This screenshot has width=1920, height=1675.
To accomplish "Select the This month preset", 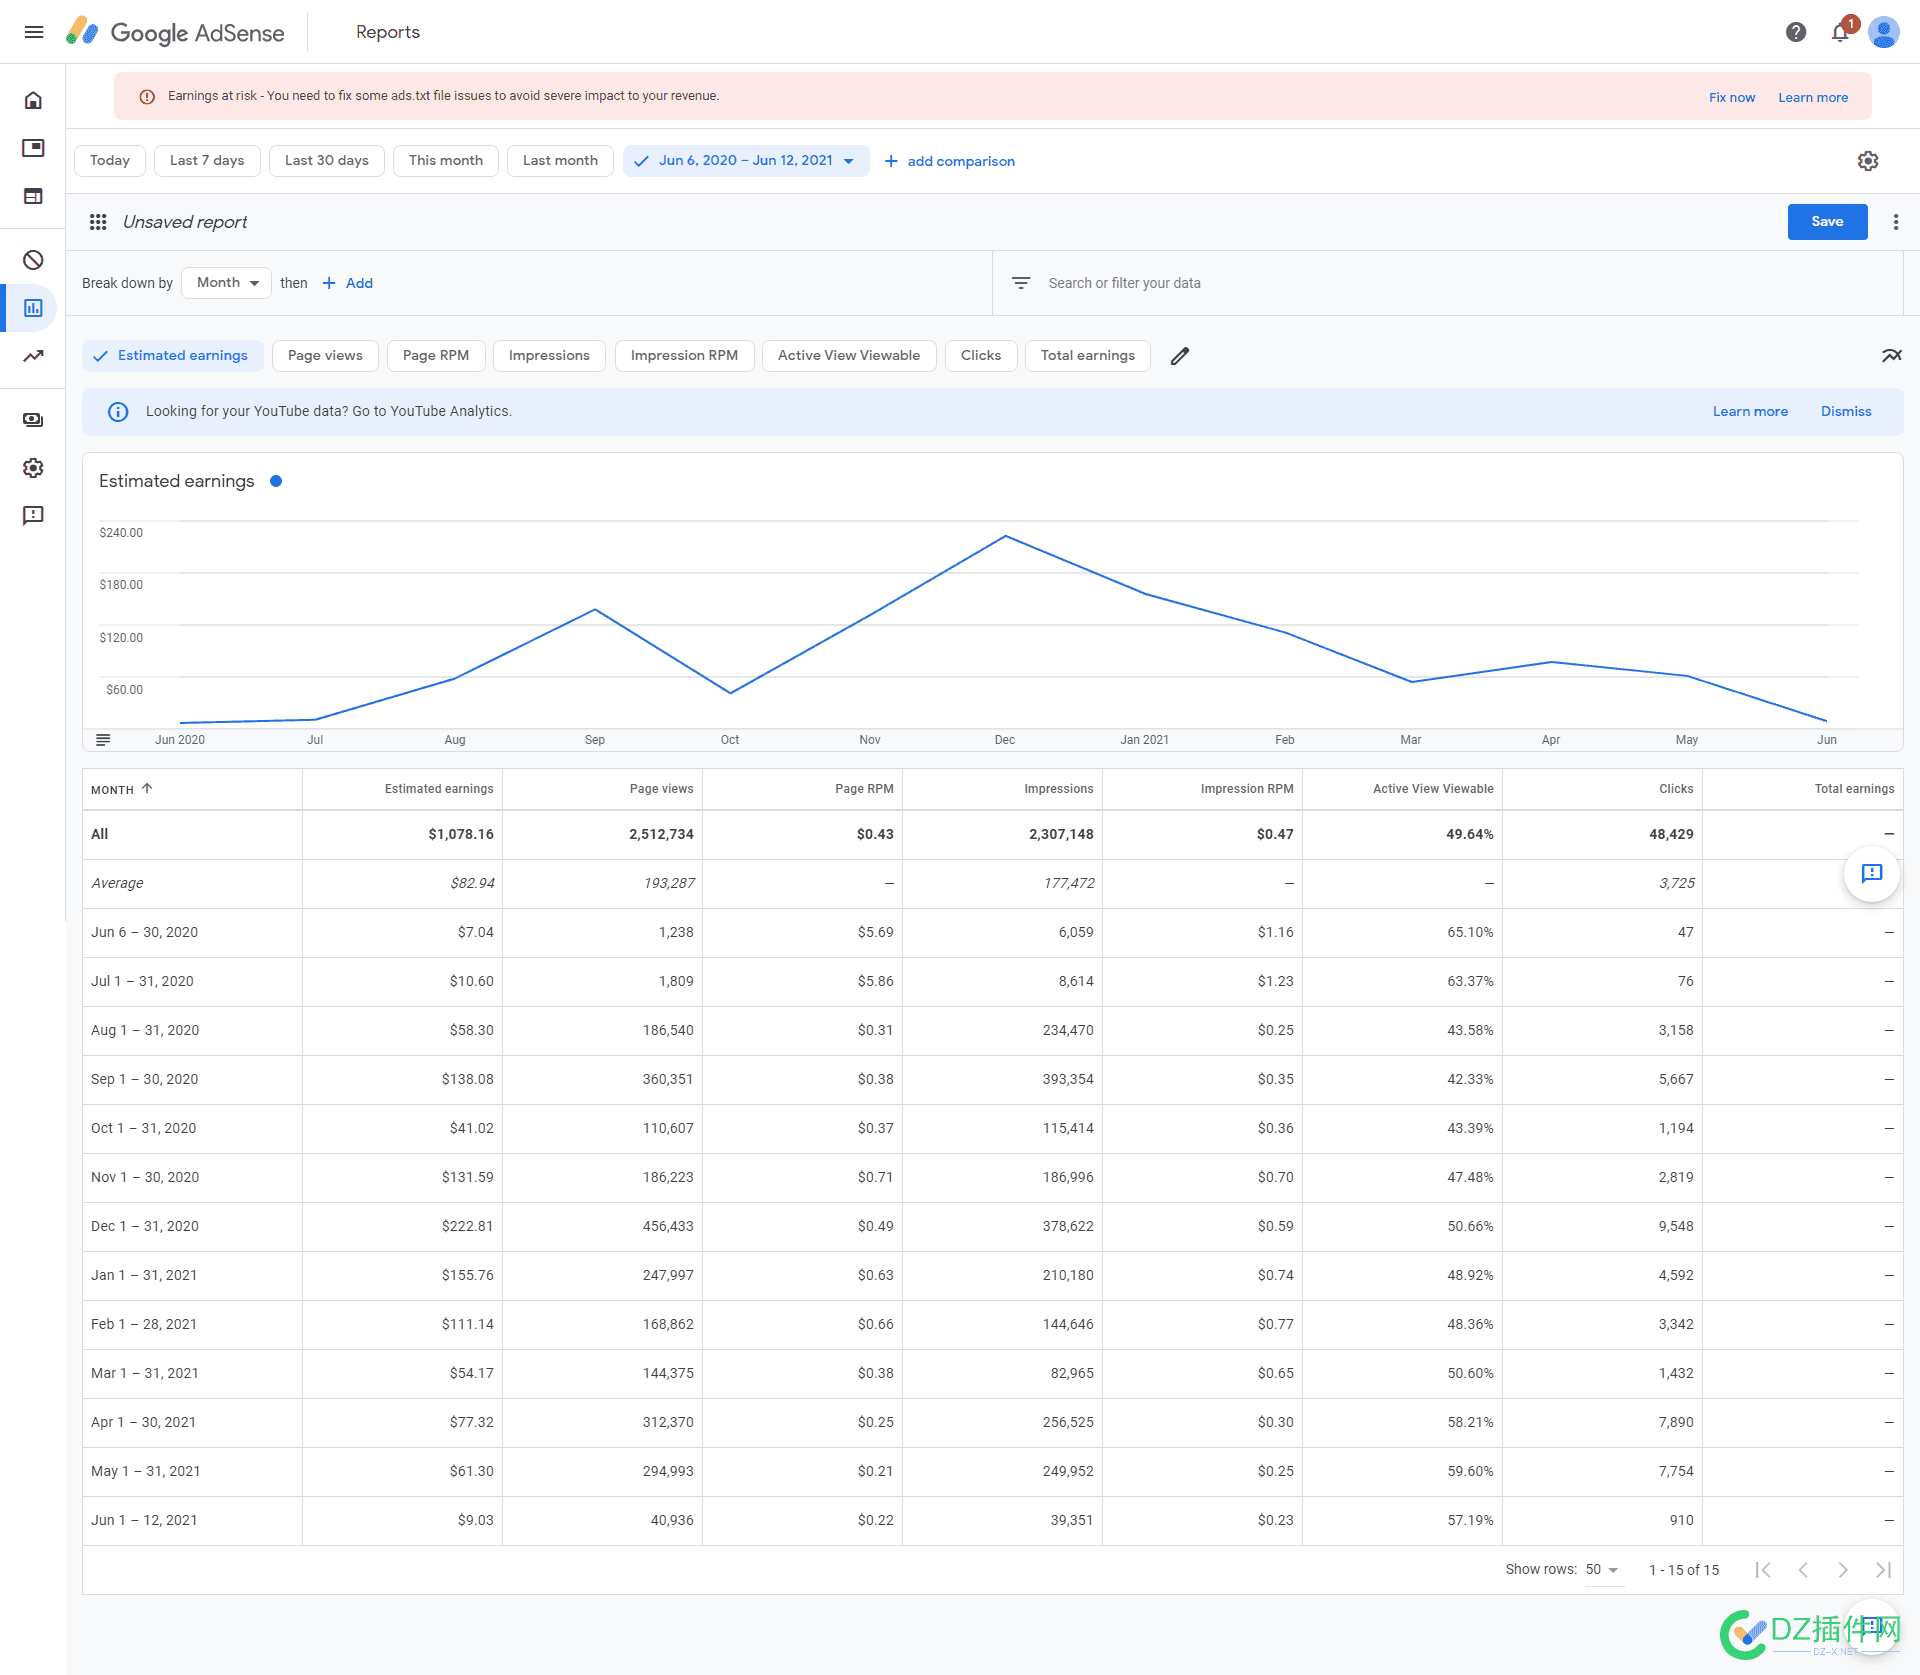I will 446,161.
